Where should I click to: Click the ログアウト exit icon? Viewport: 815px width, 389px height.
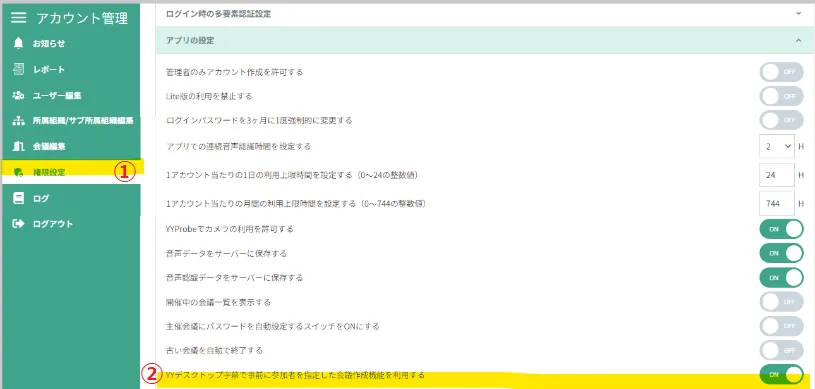[x=19, y=224]
